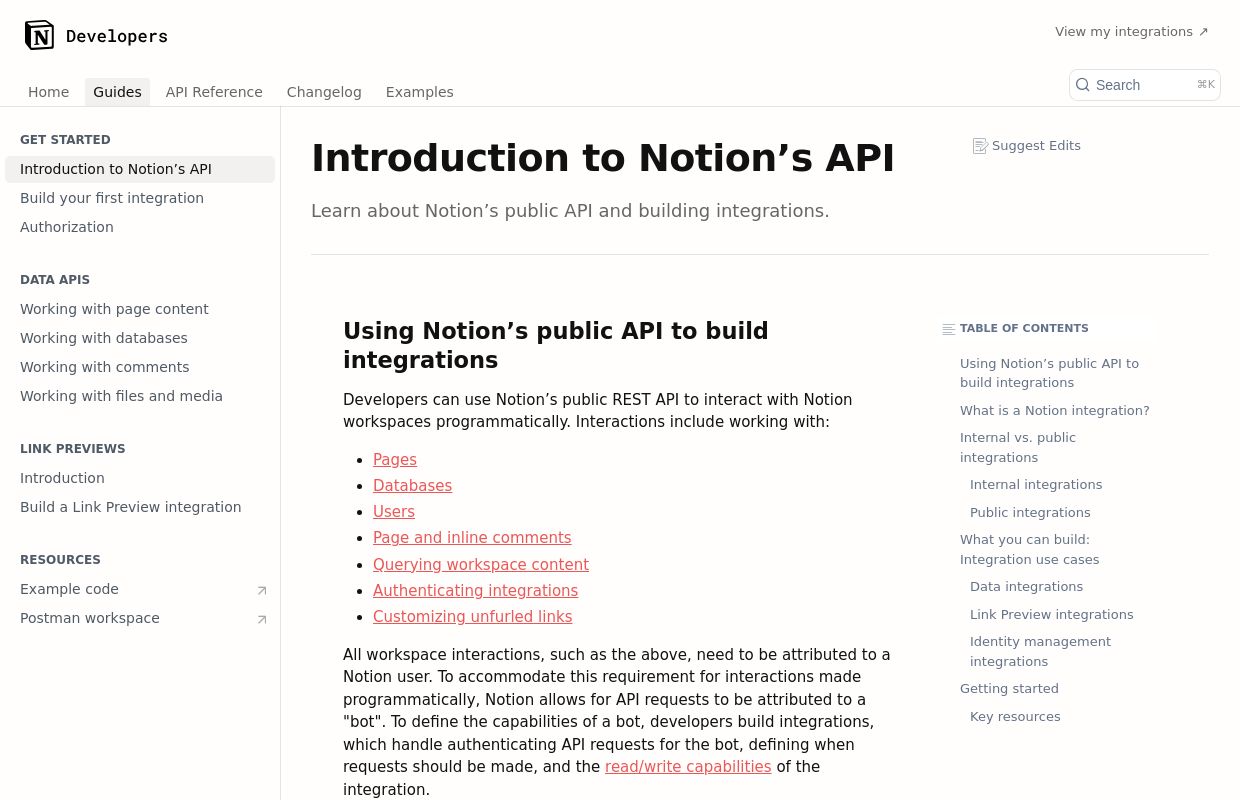Open Example code resource
This screenshot has height=800, width=1240.
[x=140, y=589]
